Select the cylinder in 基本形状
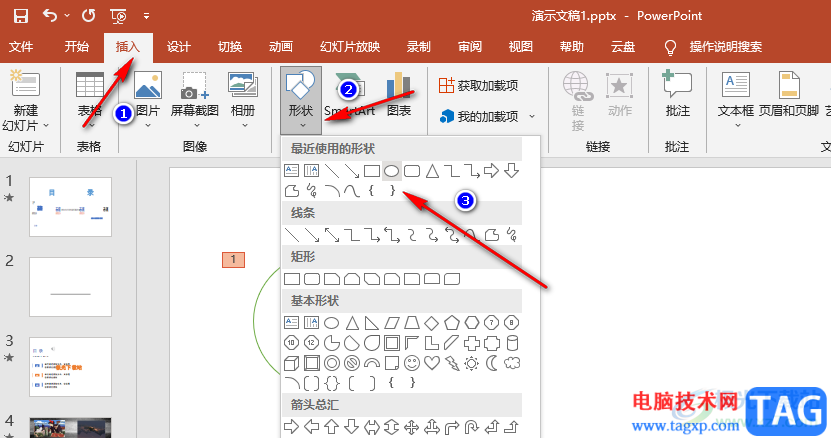 pyautogui.click(x=512, y=343)
